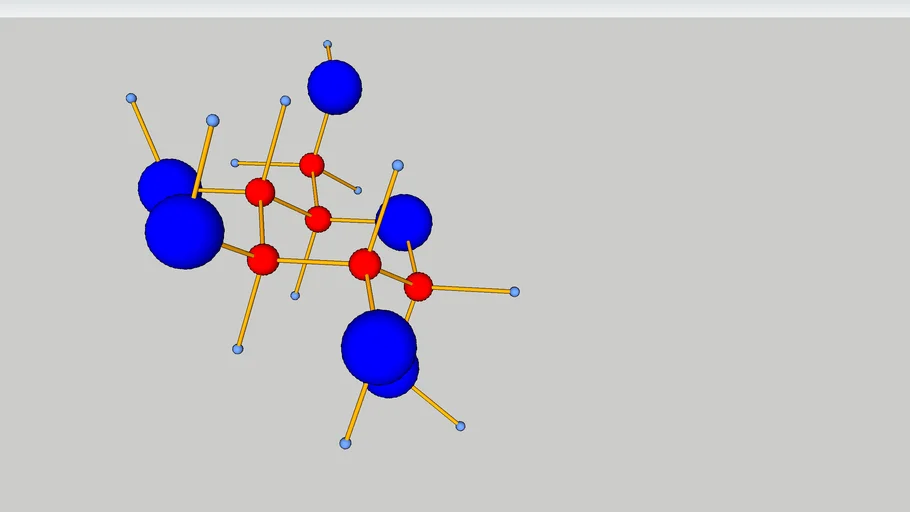Click the small sphere at the bottom right
Viewport: 910px width, 512px height.
[460, 426]
